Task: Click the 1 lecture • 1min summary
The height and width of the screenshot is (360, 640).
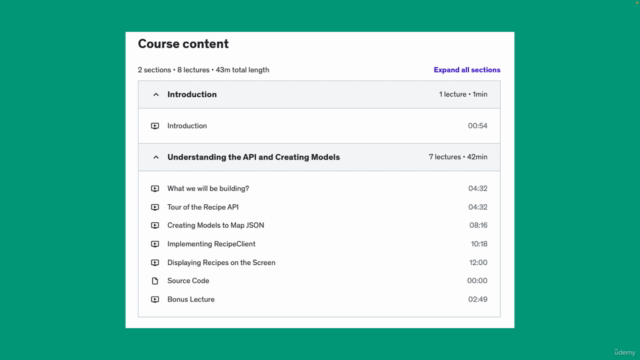Action: coord(463,94)
